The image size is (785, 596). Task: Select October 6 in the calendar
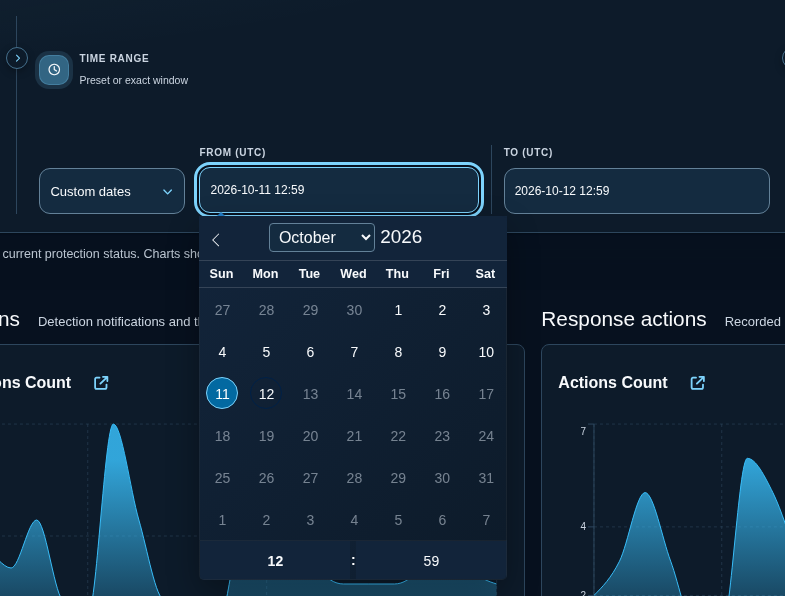pos(310,352)
